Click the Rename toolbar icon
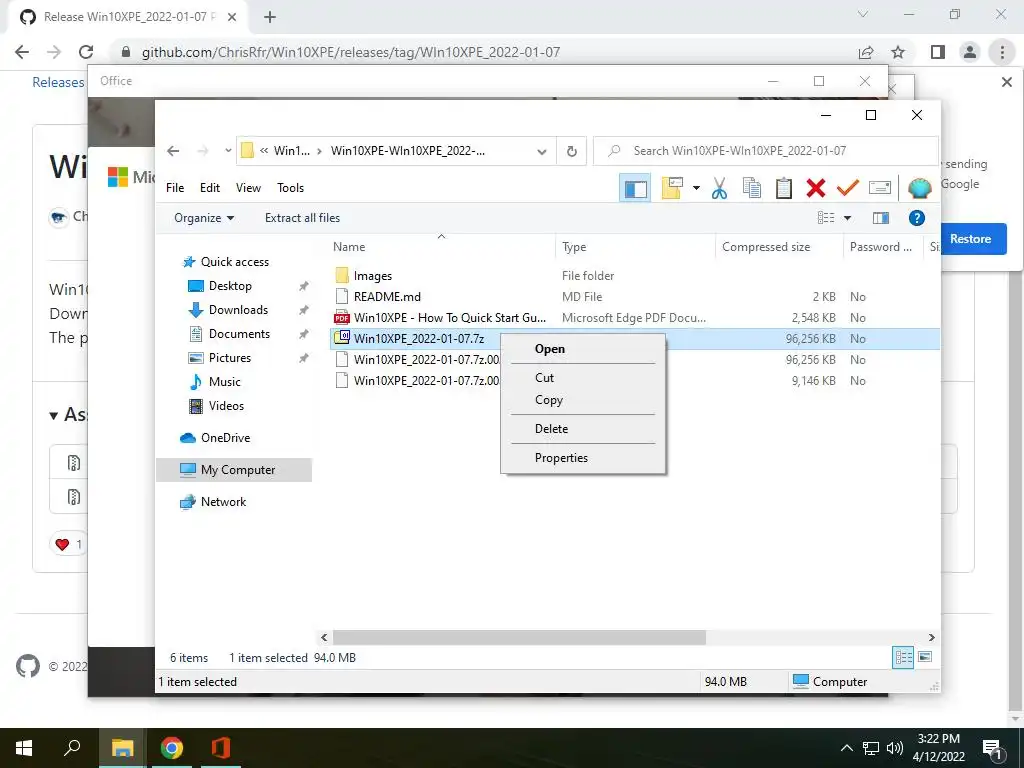 880,188
